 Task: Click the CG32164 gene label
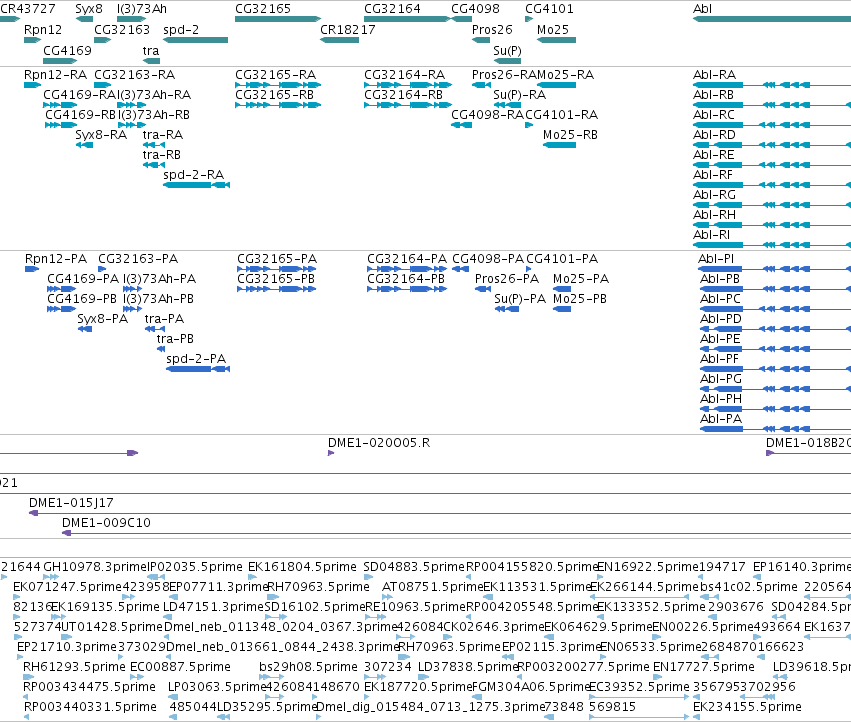point(392,9)
